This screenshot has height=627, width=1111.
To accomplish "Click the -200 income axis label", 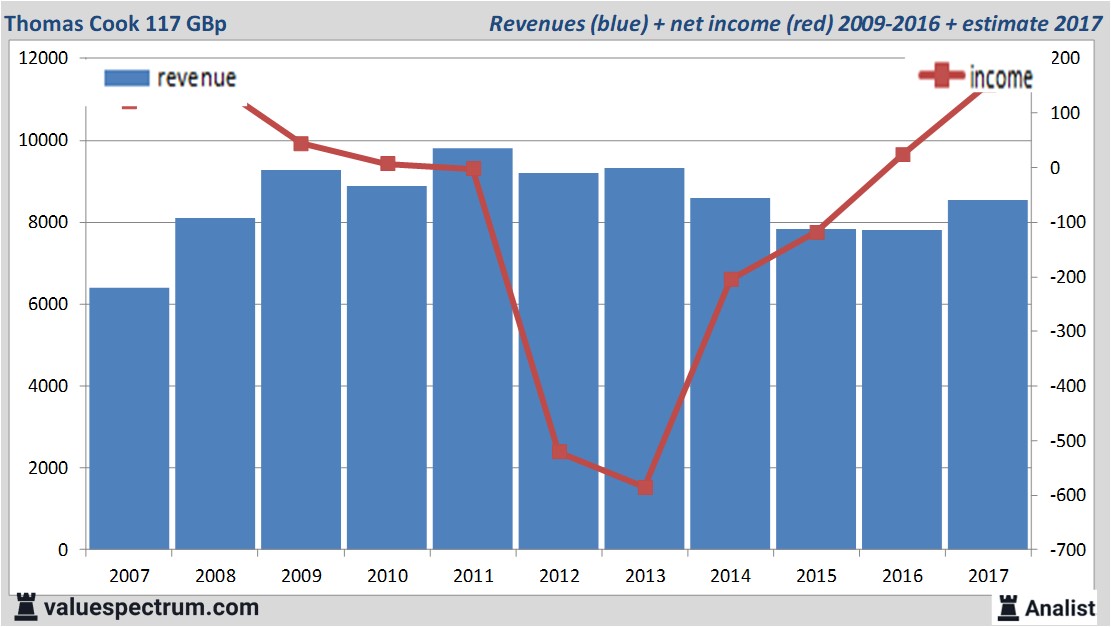I will pyautogui.click(x=1067, y=277).
